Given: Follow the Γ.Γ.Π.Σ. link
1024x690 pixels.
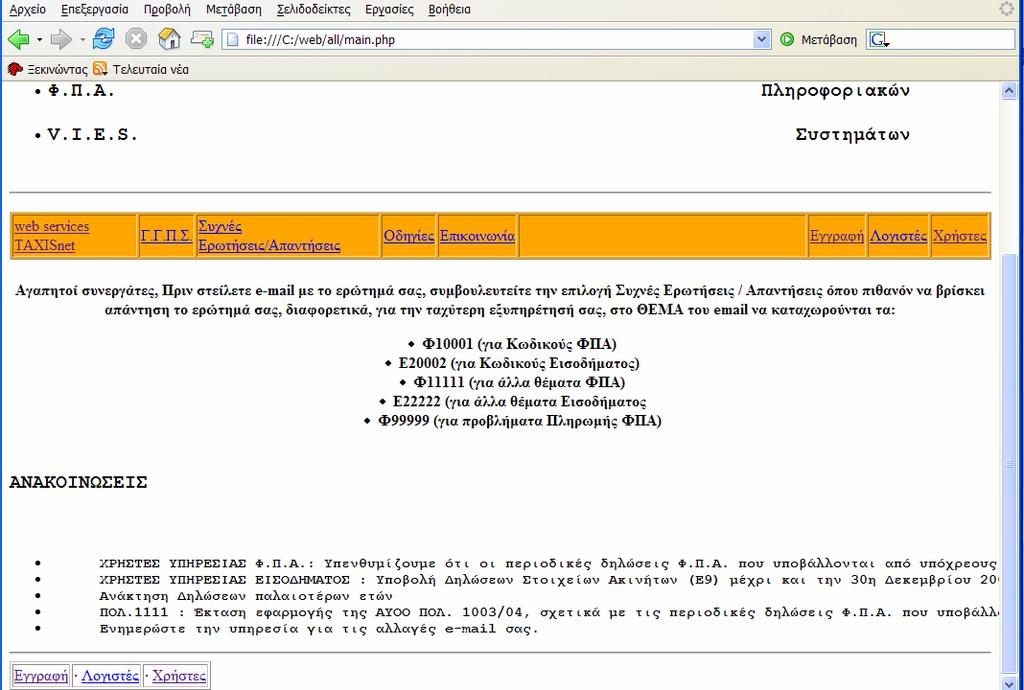Looking at the screenshot, I should [167, 236].
